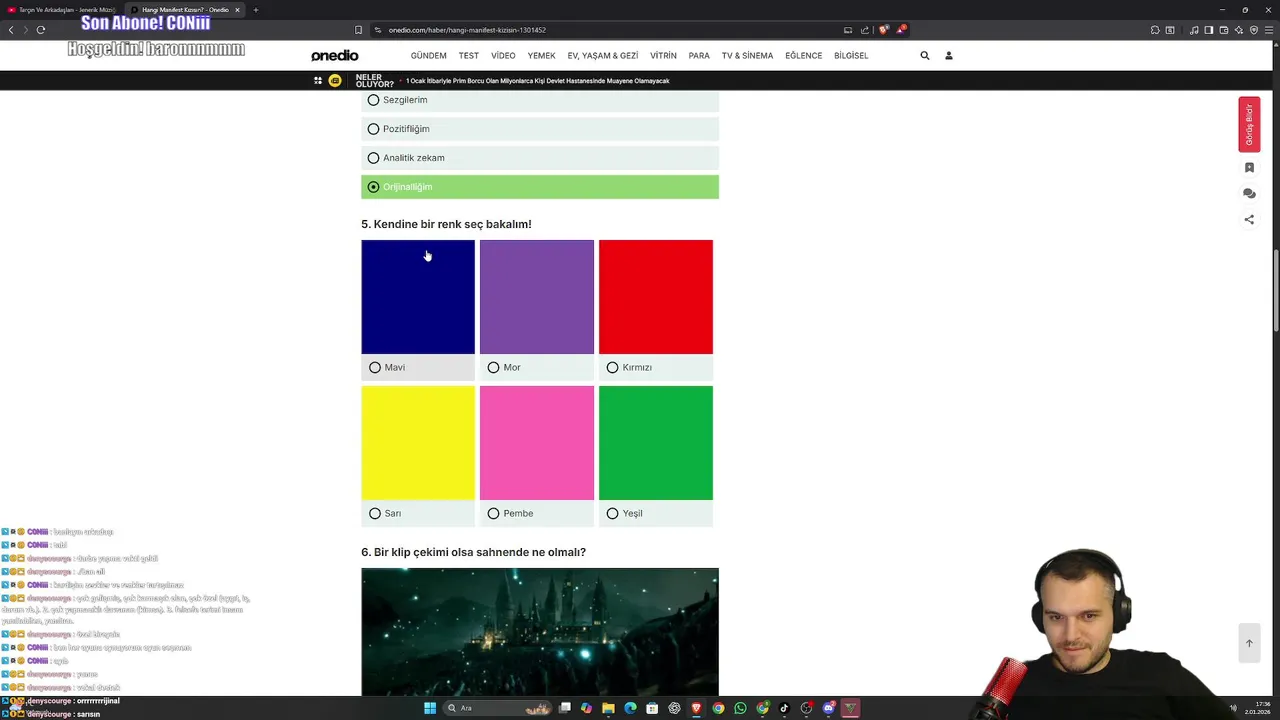
Task: Open TikTok from taskbar
Action: [x=784, y=708]
